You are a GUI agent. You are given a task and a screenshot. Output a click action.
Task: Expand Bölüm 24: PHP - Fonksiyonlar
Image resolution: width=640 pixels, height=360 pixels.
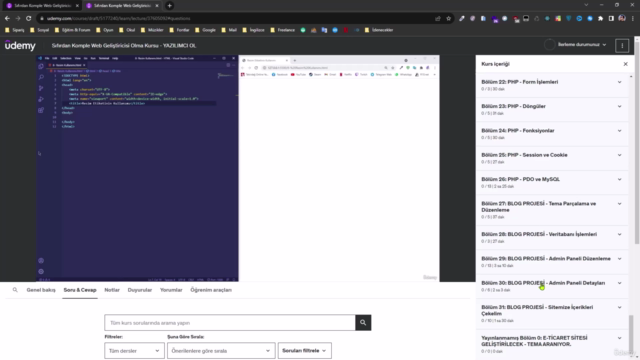[x=552, y=134]
